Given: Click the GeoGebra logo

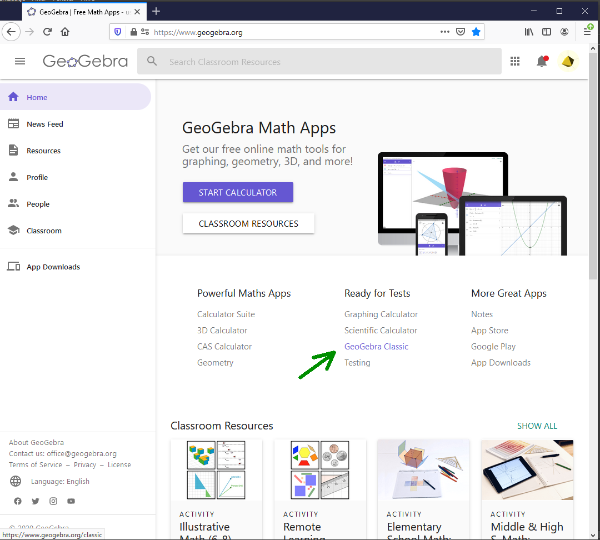Looking at the screenshot, I should 85,61.
